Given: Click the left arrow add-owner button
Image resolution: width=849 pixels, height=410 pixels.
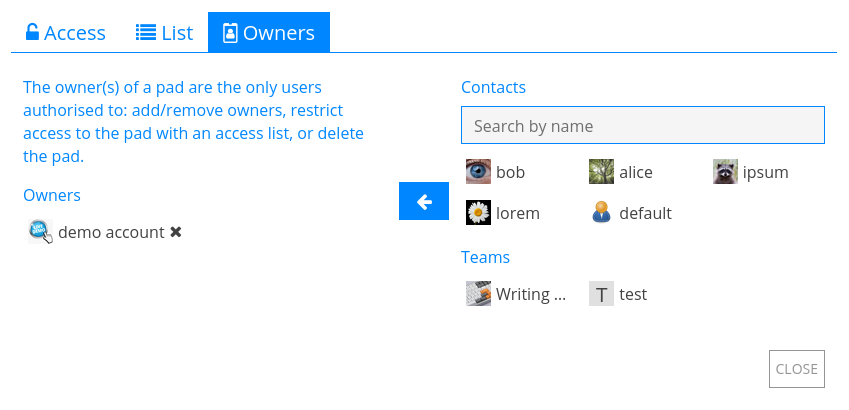Looking at the screenshot, I should 423,201.
